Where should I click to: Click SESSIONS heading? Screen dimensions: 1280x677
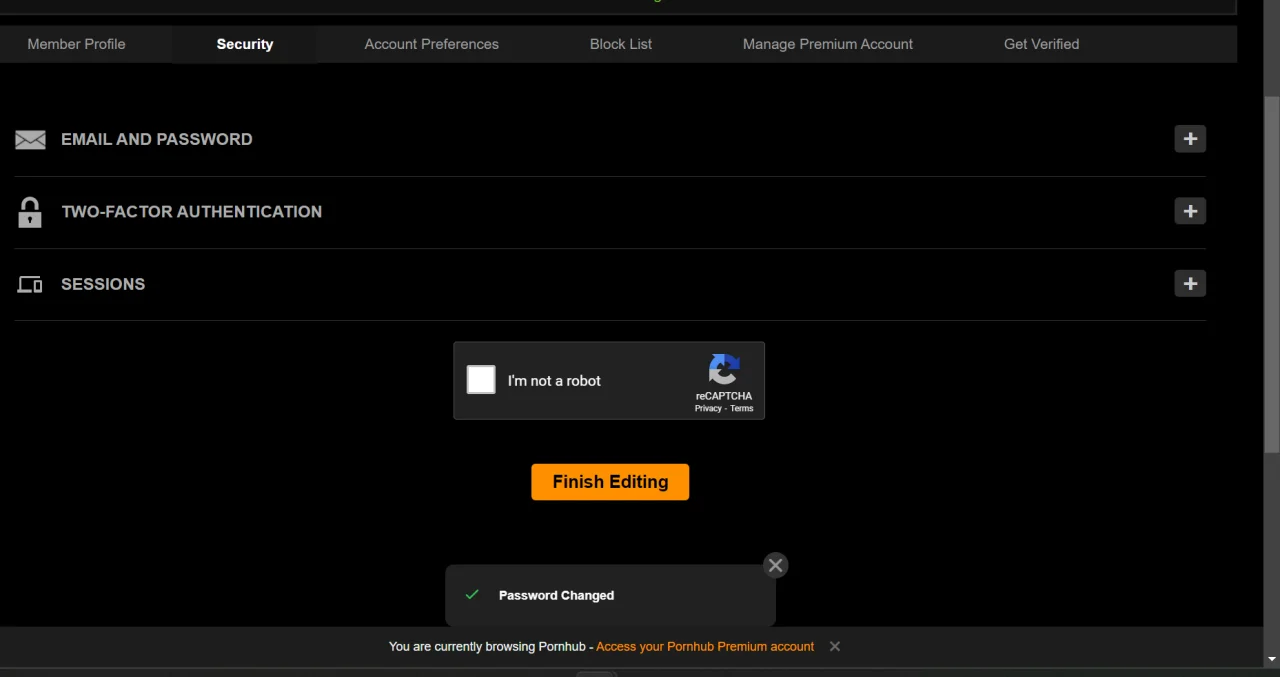103,284
